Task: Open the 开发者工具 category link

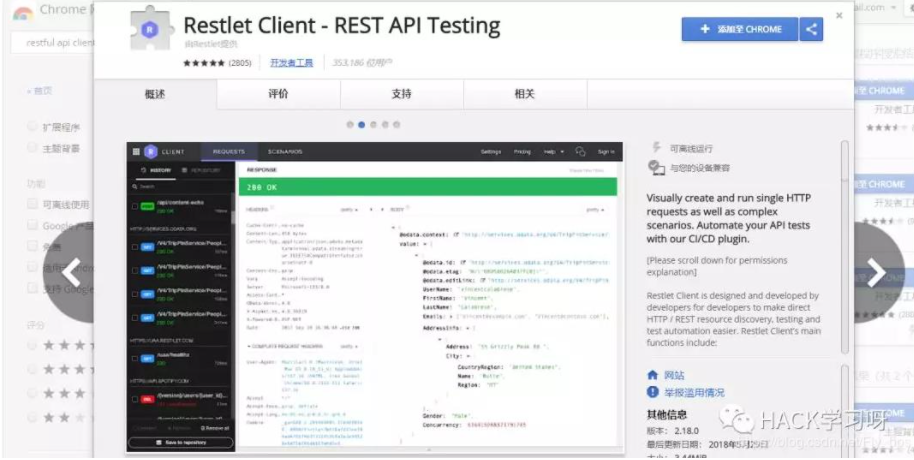Action: [x=291, y=63]
